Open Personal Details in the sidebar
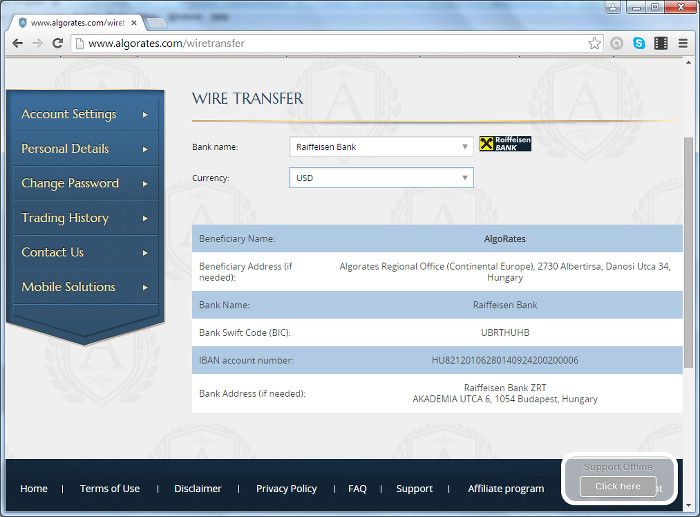The height and width of the screenshot is (517, 700). (x=83, y=149)
